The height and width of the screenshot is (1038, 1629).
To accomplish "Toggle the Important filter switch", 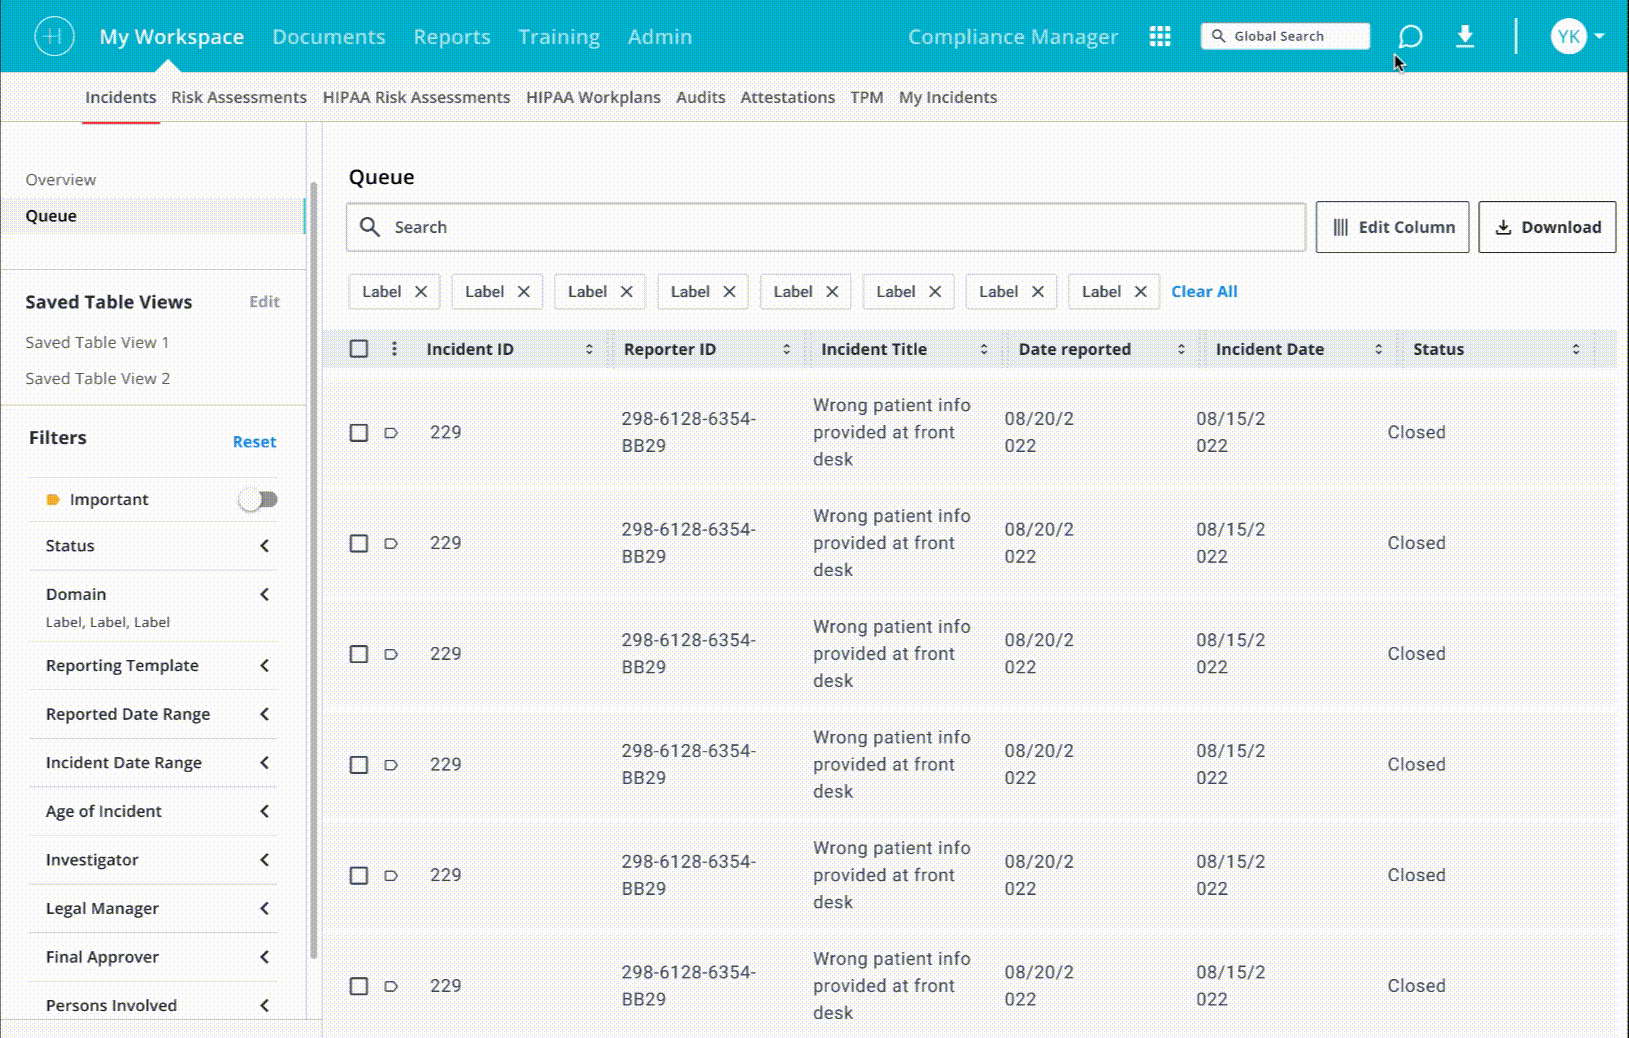I will click(x=258, y=499).
